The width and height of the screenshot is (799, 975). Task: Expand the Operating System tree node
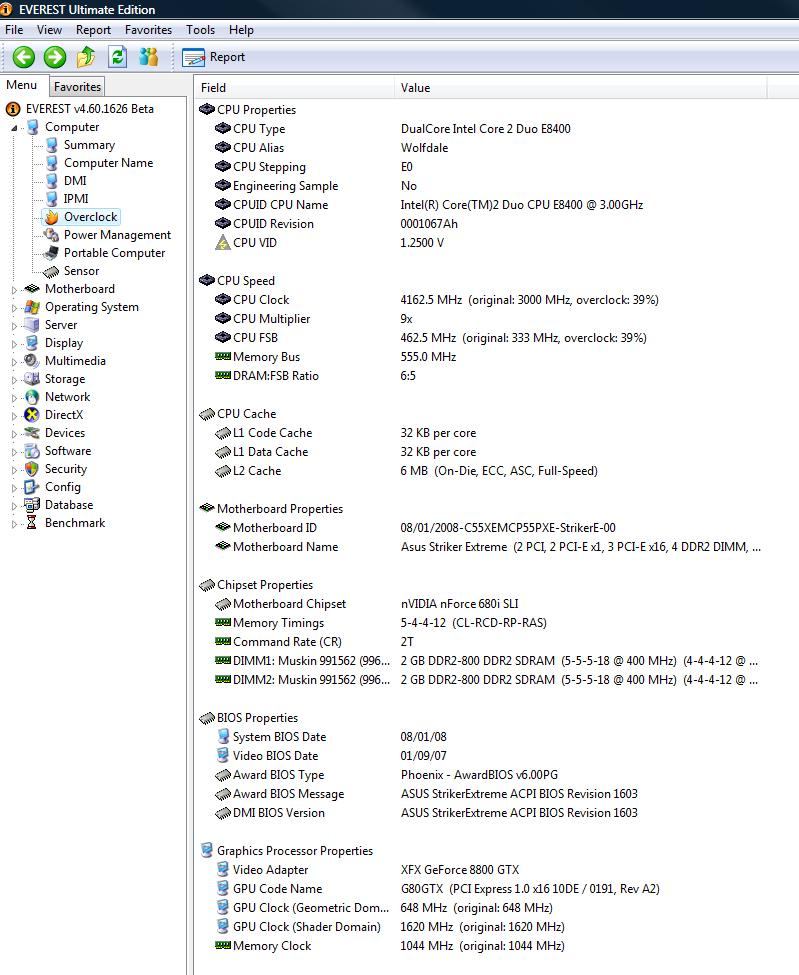click(14, 308)
